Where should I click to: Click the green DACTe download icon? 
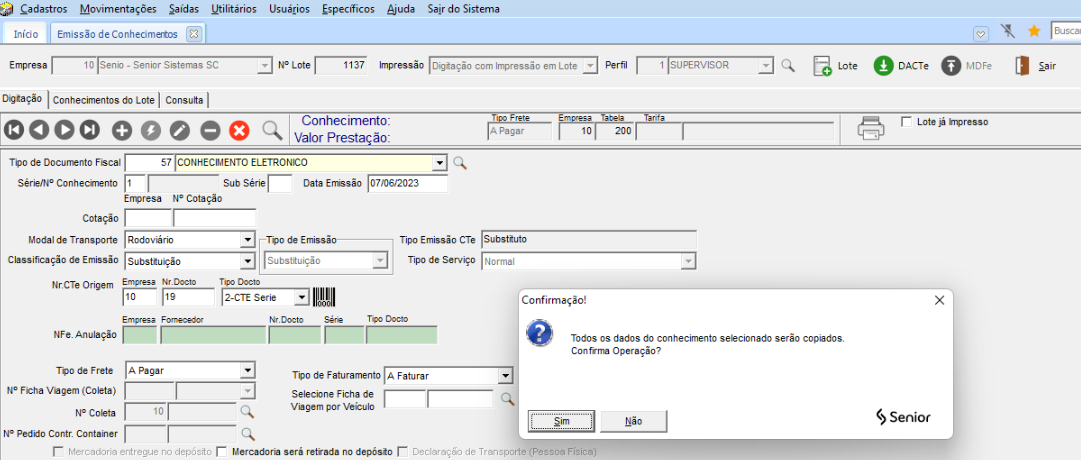[x=883, y=66]
